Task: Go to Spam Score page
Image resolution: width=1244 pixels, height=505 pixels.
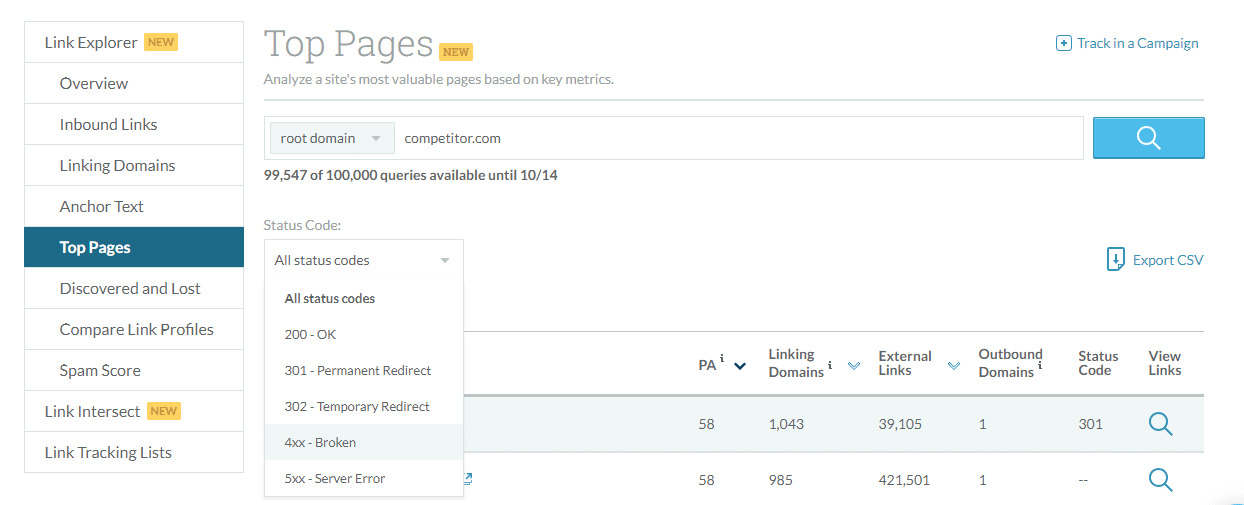Action: click(100, 370)
